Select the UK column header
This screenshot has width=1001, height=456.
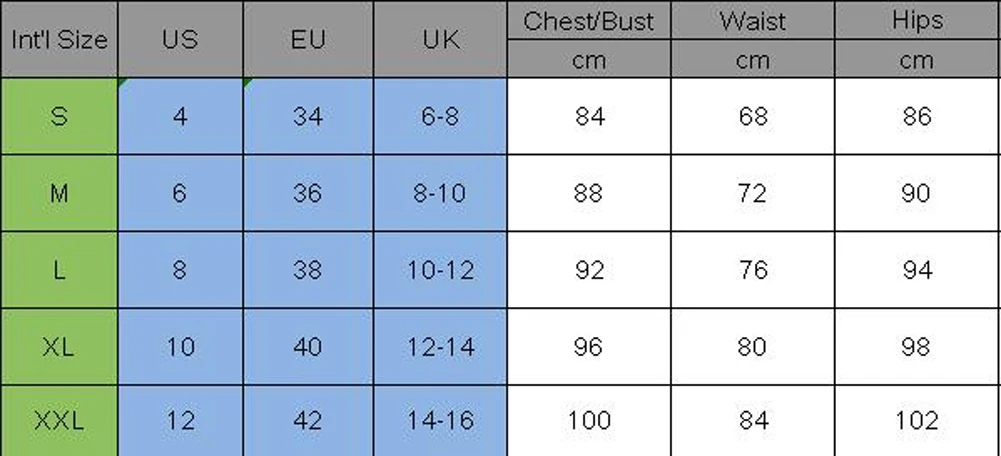pos(440,40)
